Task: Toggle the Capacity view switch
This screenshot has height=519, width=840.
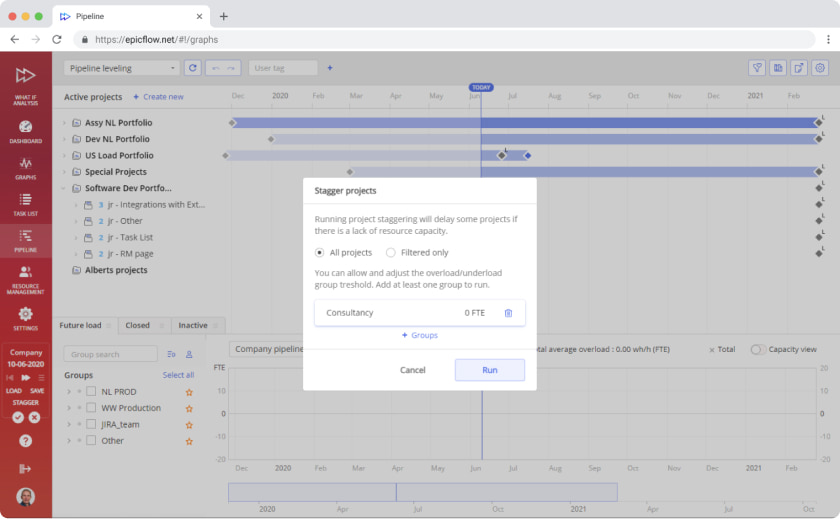Action: [758, 349]
